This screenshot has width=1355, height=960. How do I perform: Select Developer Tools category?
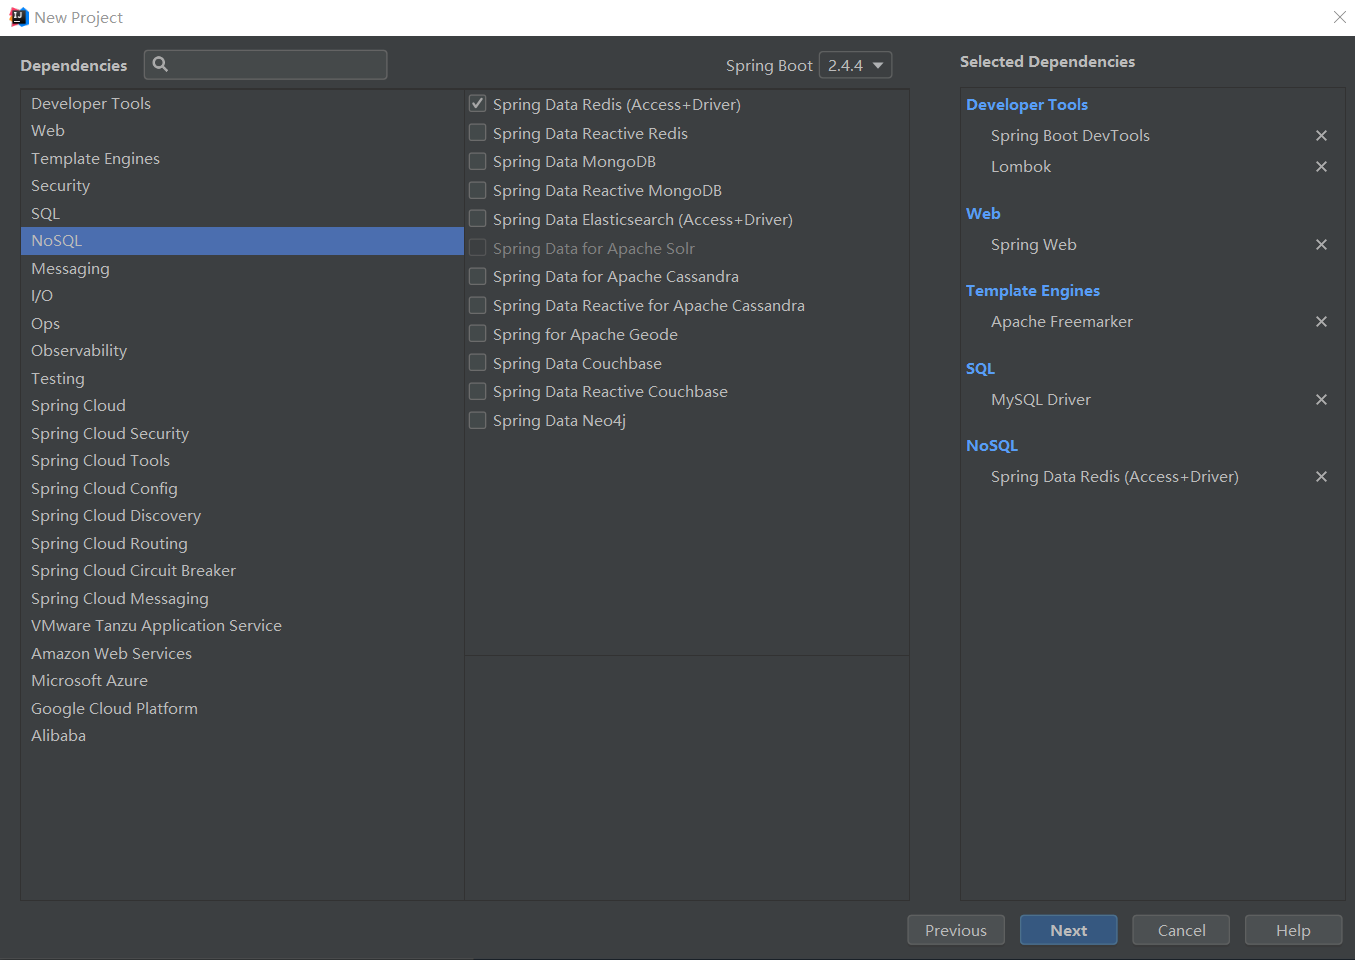242,103
